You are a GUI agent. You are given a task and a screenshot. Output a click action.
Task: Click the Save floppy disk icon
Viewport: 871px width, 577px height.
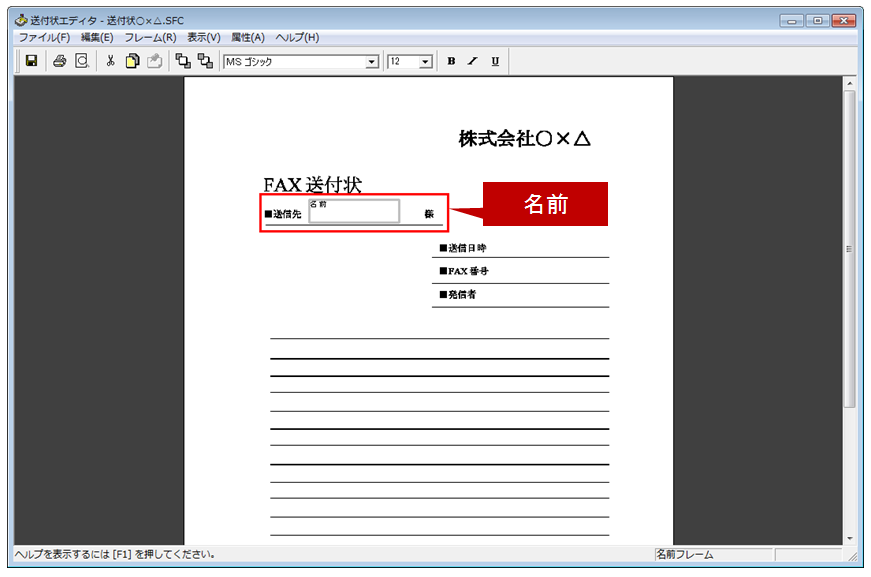click(32, 61)
